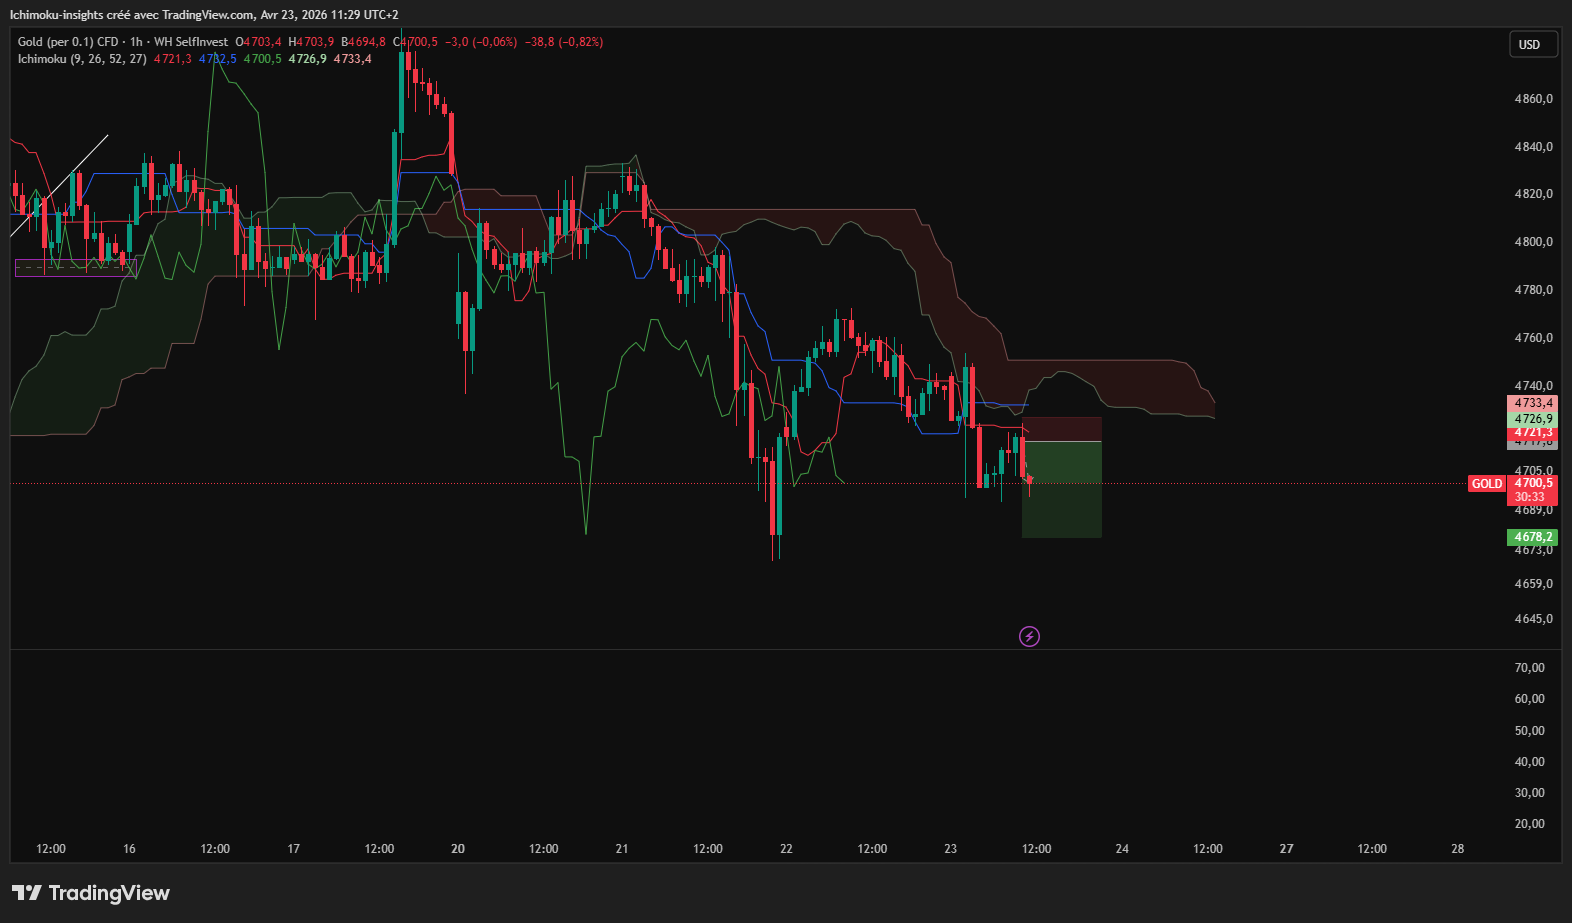Click the red GOLD symbol label
This screenshot has width=1572, height=923.
[1487, 484]
